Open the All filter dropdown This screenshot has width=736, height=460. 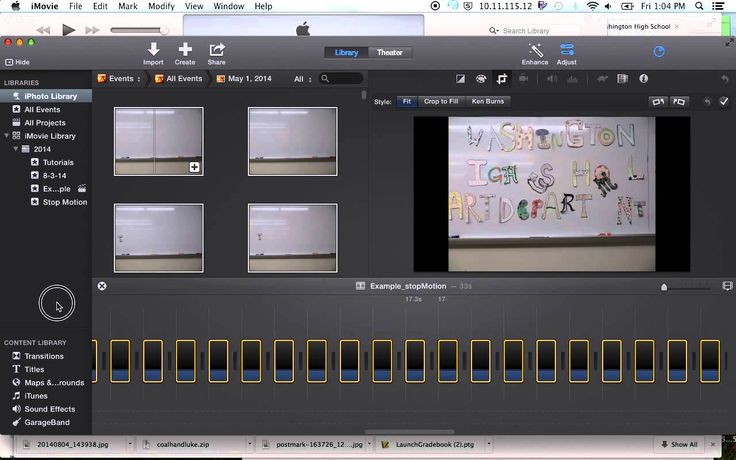click(x=302, y=78)
